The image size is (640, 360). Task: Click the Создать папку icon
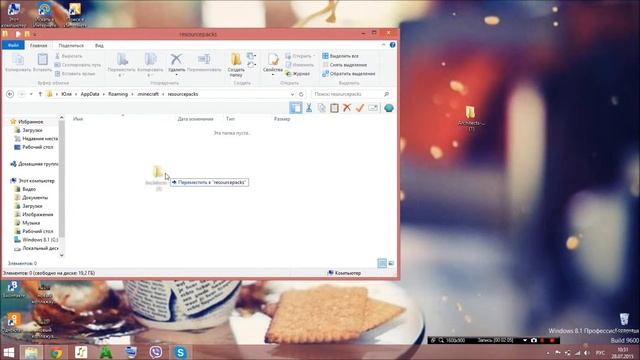tap(236, 64)
